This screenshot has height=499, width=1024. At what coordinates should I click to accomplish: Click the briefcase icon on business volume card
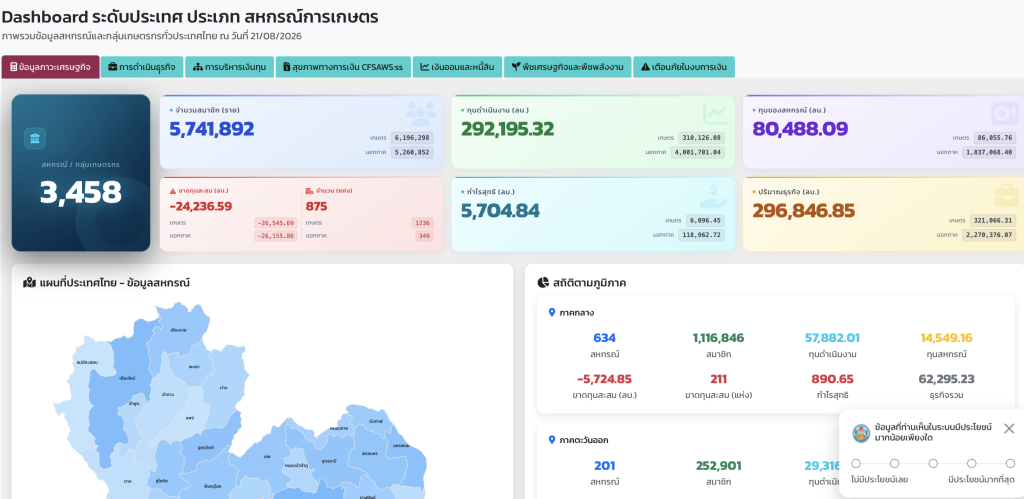(1005, 196)
